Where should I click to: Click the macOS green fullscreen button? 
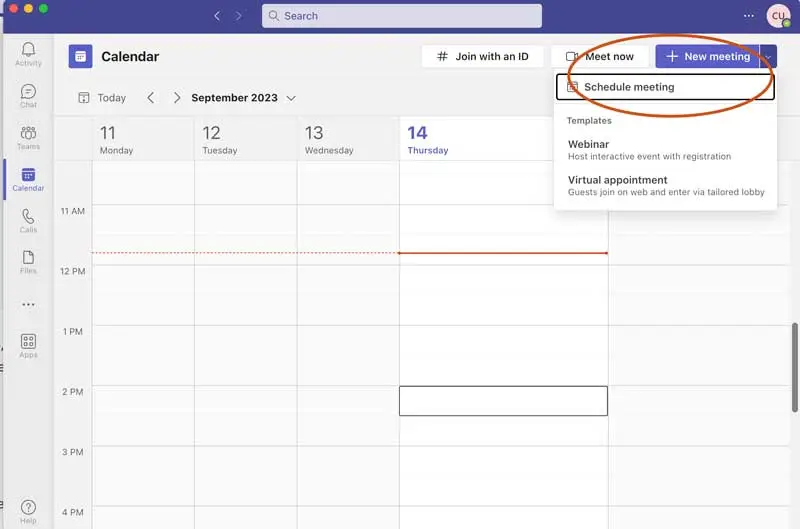43,8
